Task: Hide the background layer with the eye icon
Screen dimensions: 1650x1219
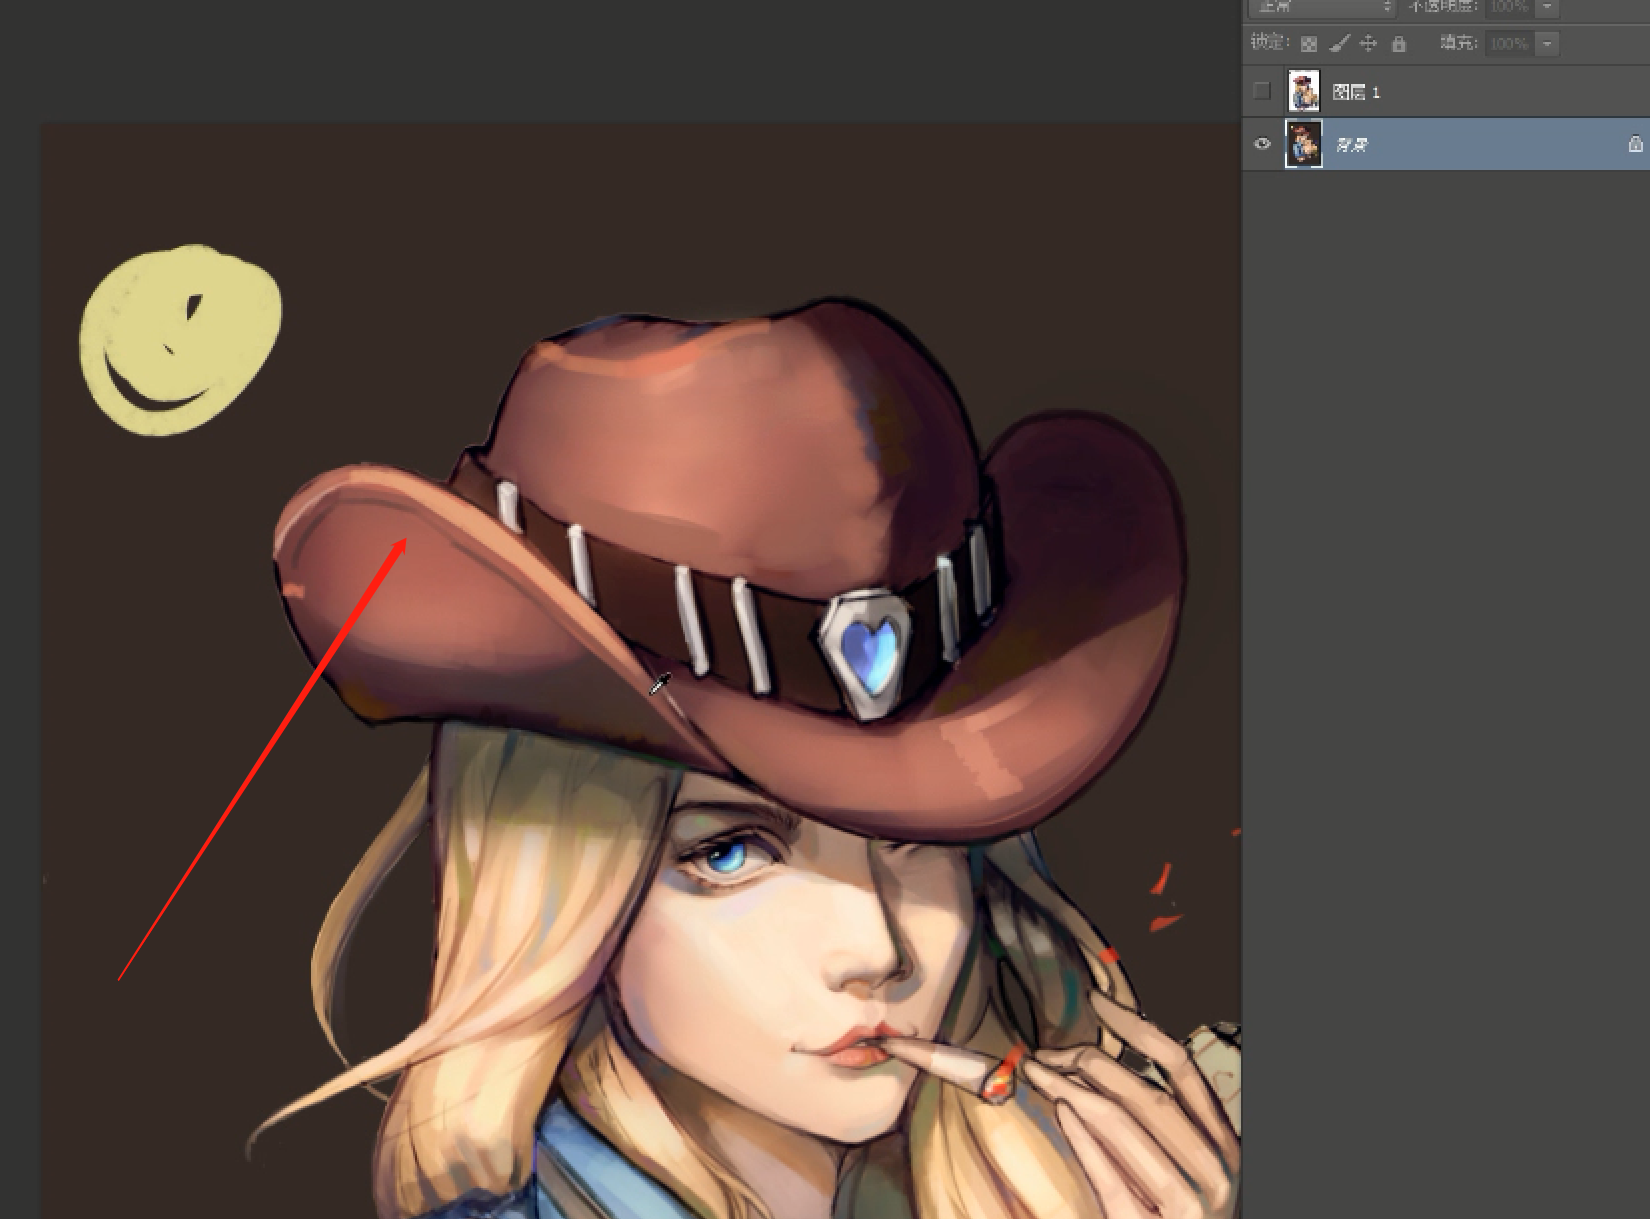Action: [x=1262, y=144]
